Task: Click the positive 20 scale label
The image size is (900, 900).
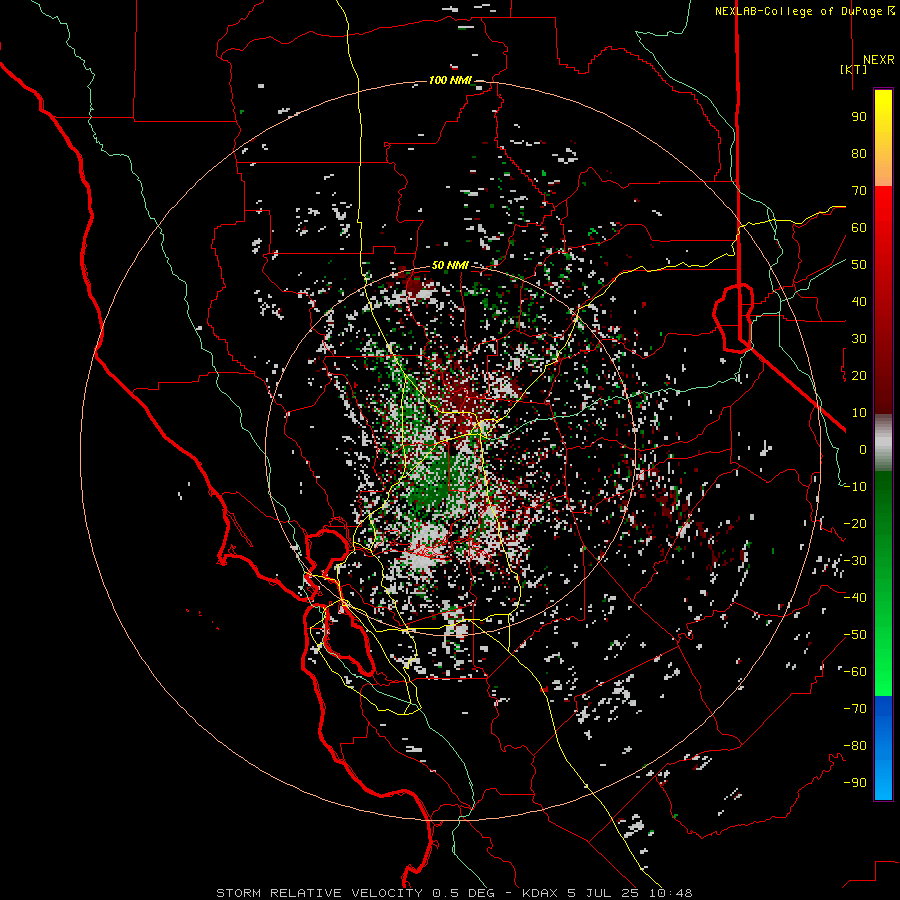Action: pos(859,375)
